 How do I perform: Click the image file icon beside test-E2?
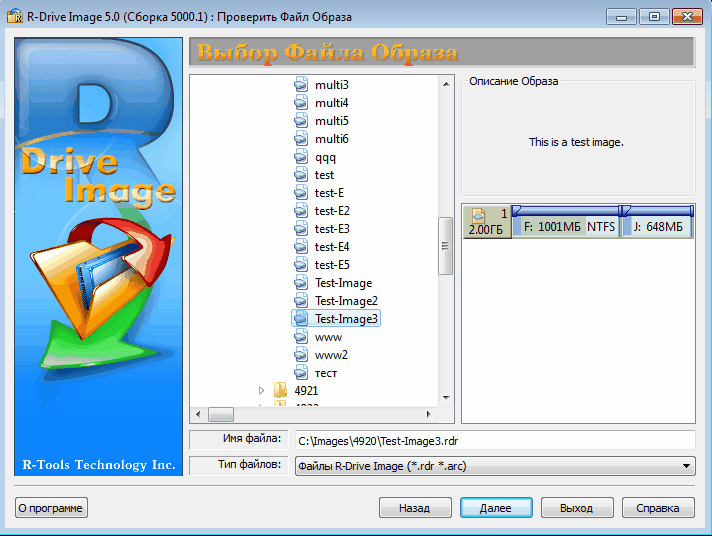[x=301, y=211]
